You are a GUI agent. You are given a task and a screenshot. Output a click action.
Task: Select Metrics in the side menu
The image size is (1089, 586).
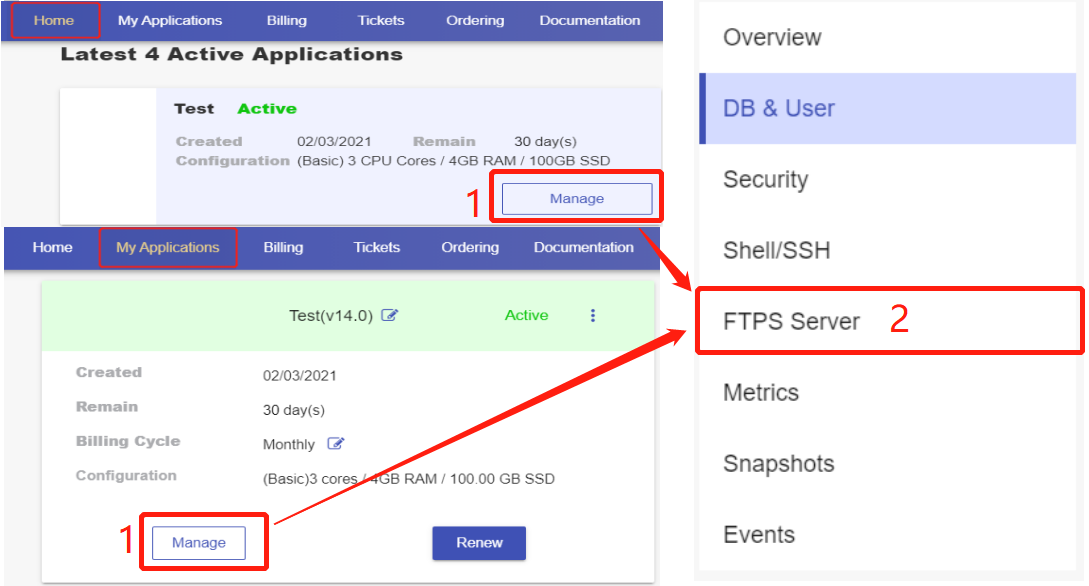(x=760, y=392)
